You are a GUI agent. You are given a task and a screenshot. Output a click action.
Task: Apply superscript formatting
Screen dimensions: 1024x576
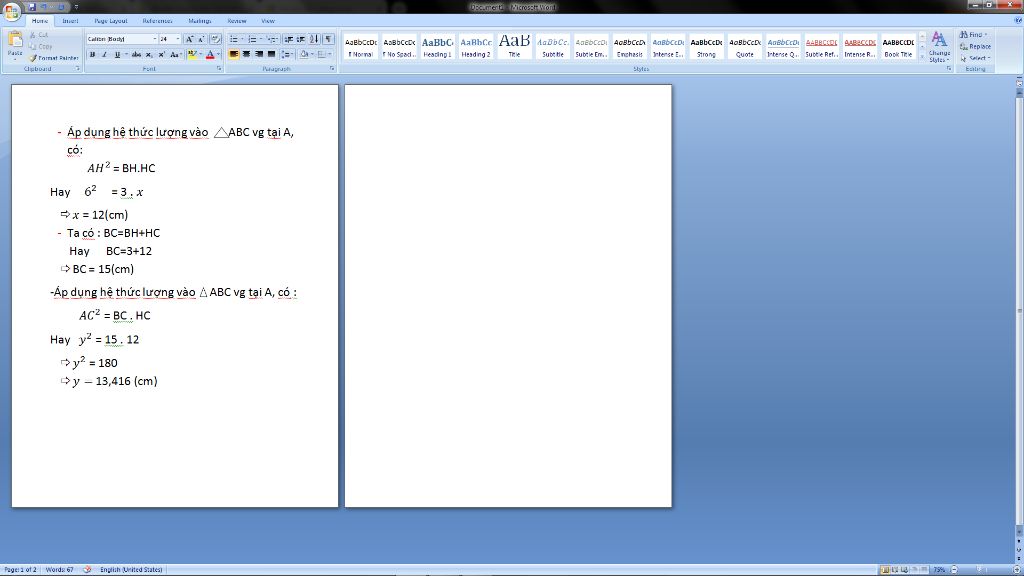coord(161,55)
